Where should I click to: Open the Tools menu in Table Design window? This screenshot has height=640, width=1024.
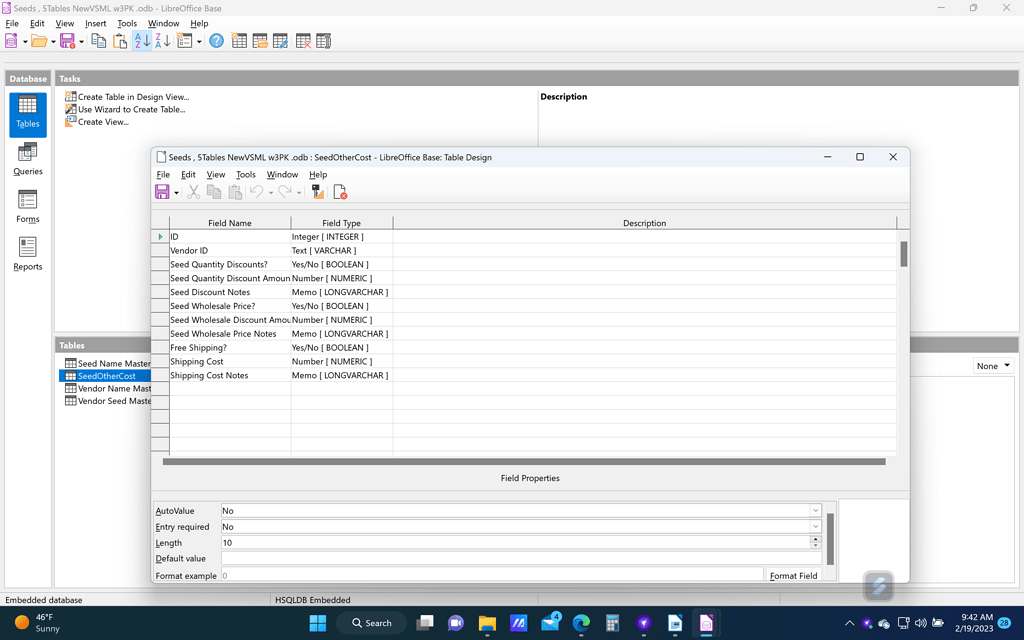pos(245,174)
